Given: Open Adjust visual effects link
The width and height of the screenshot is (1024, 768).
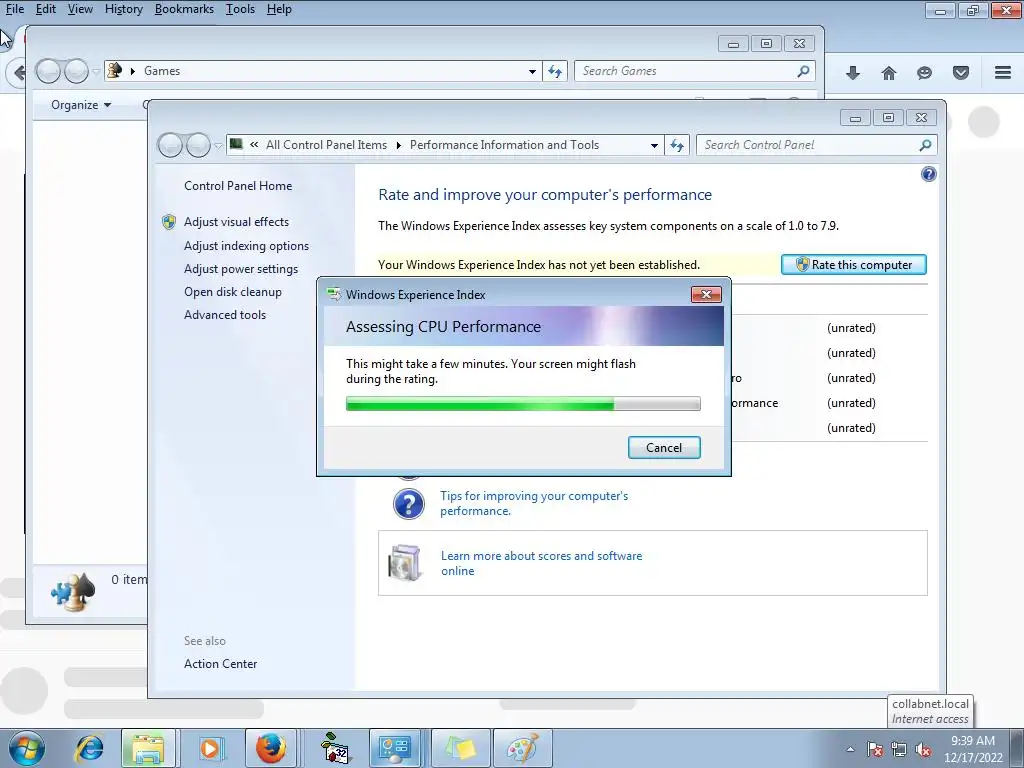Looking at the screenshot, I should (236, 221).
